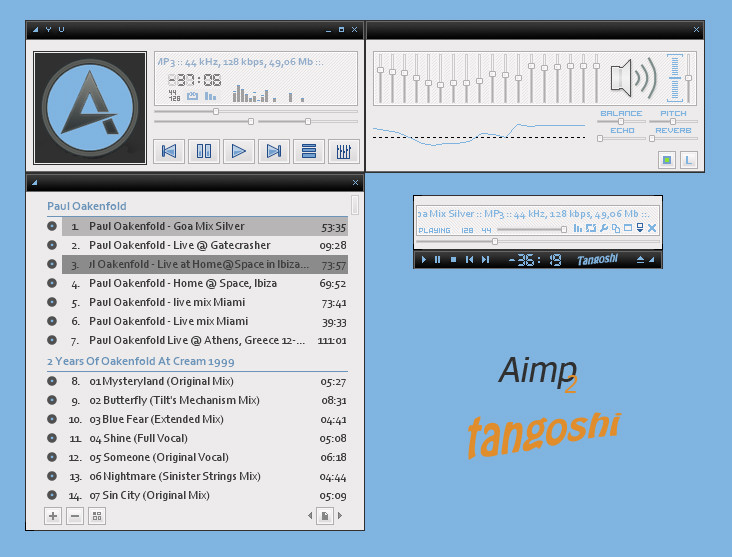Viewport: 732px width, 557px height.
Task: Adjust the REVERB slider in equalizer window
Action: (673, 138)
